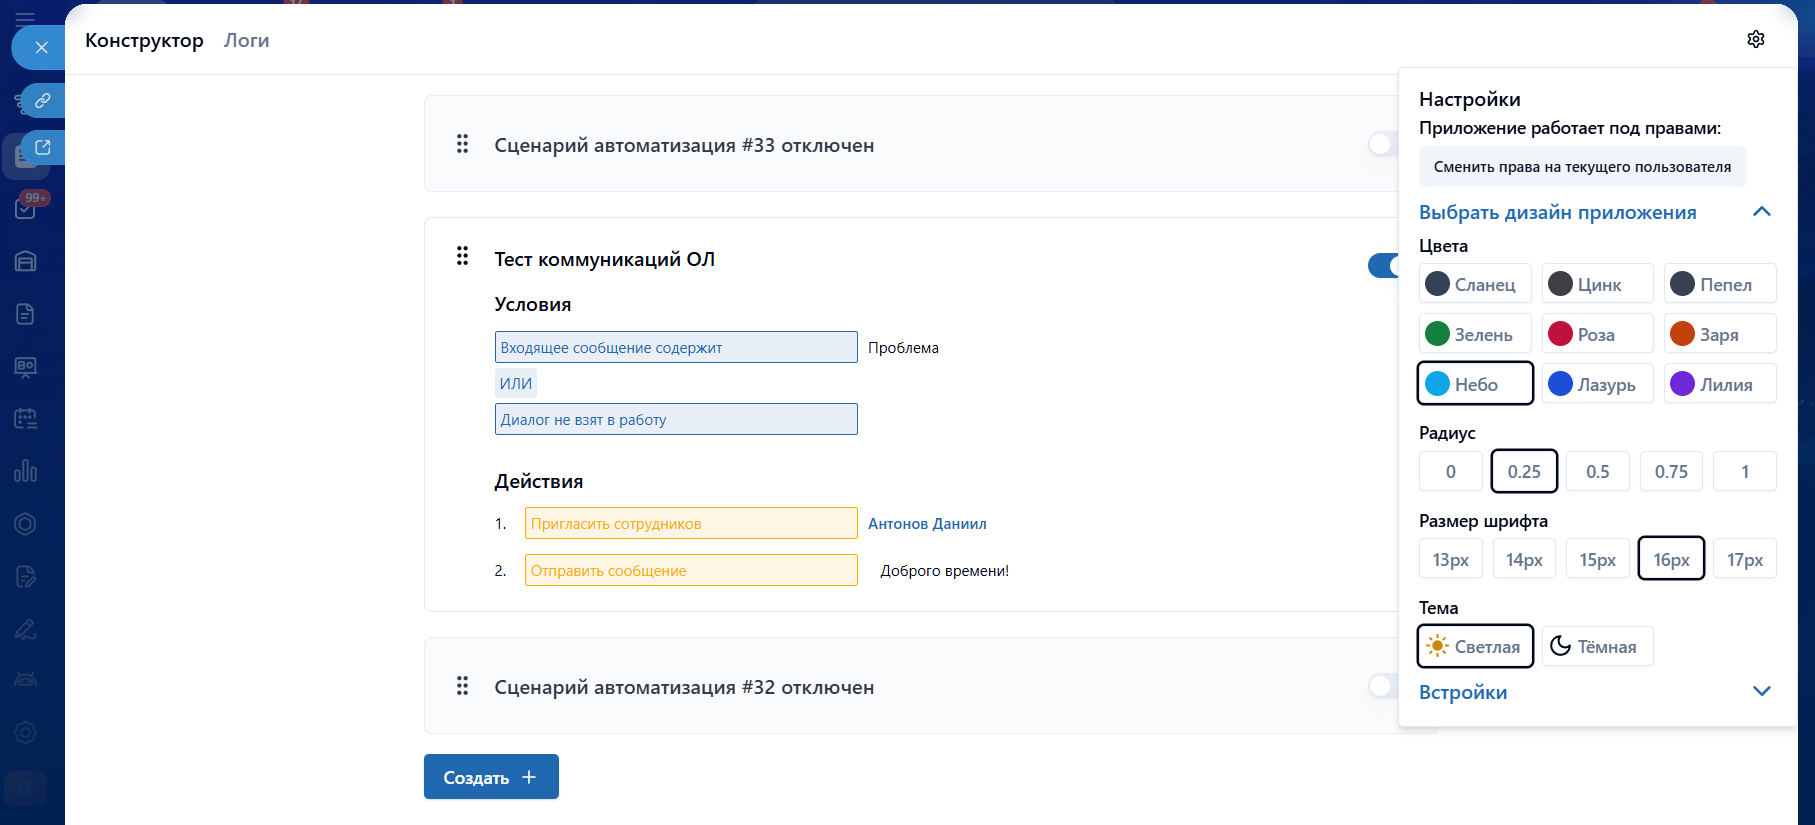Click the Проблема condition value

903,348
